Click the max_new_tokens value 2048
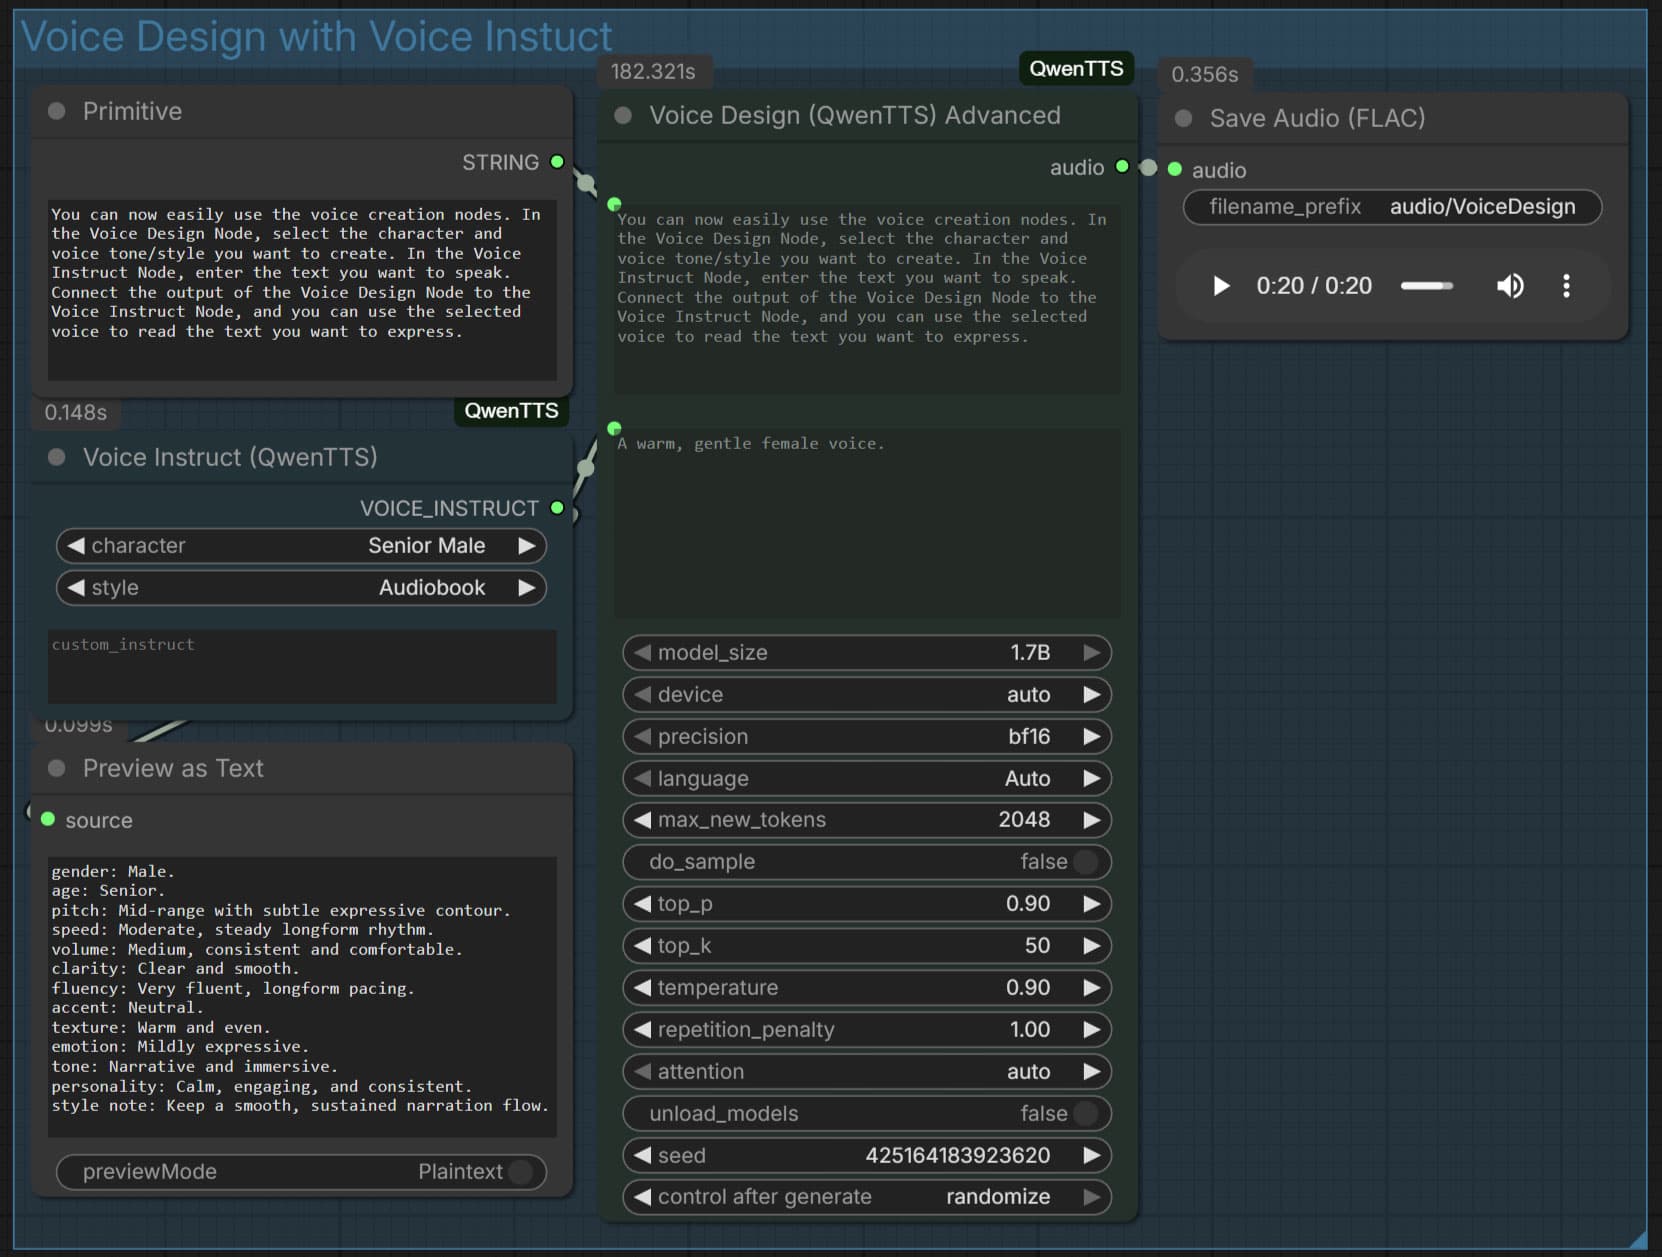 [x=1024, y=820]
